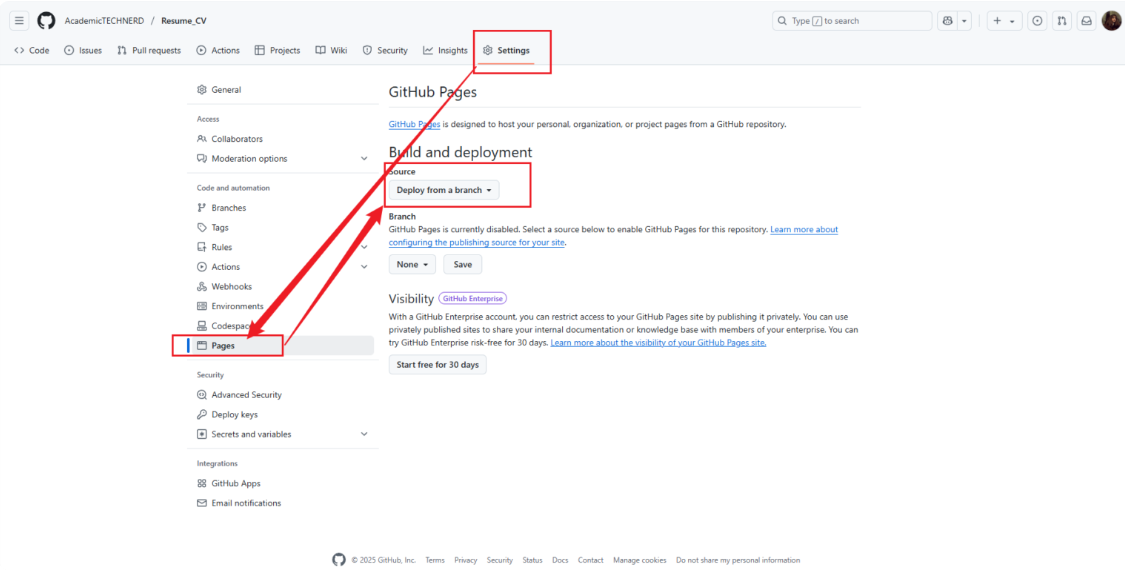The image size is (1125, 580).
Task: Open the plus create-new menu
Action: 1004,21
